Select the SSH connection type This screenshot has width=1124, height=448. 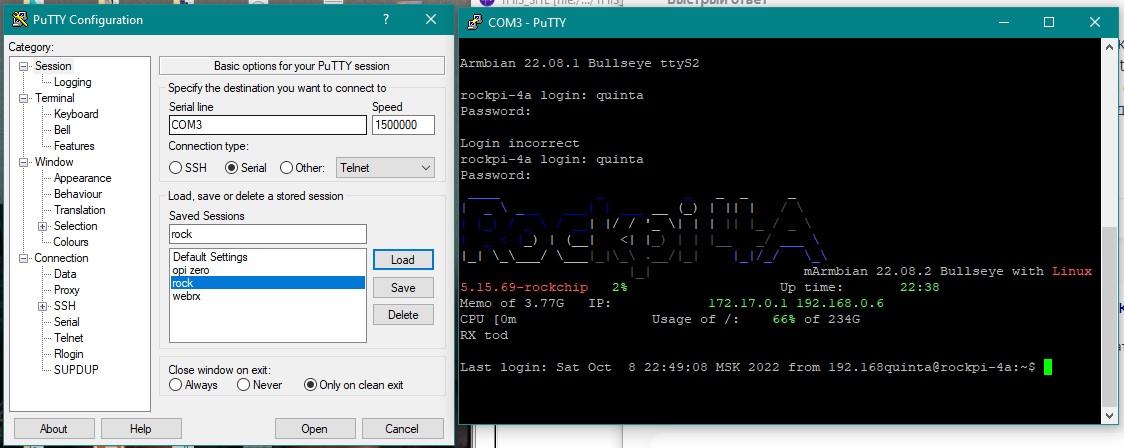coord(176,168)
